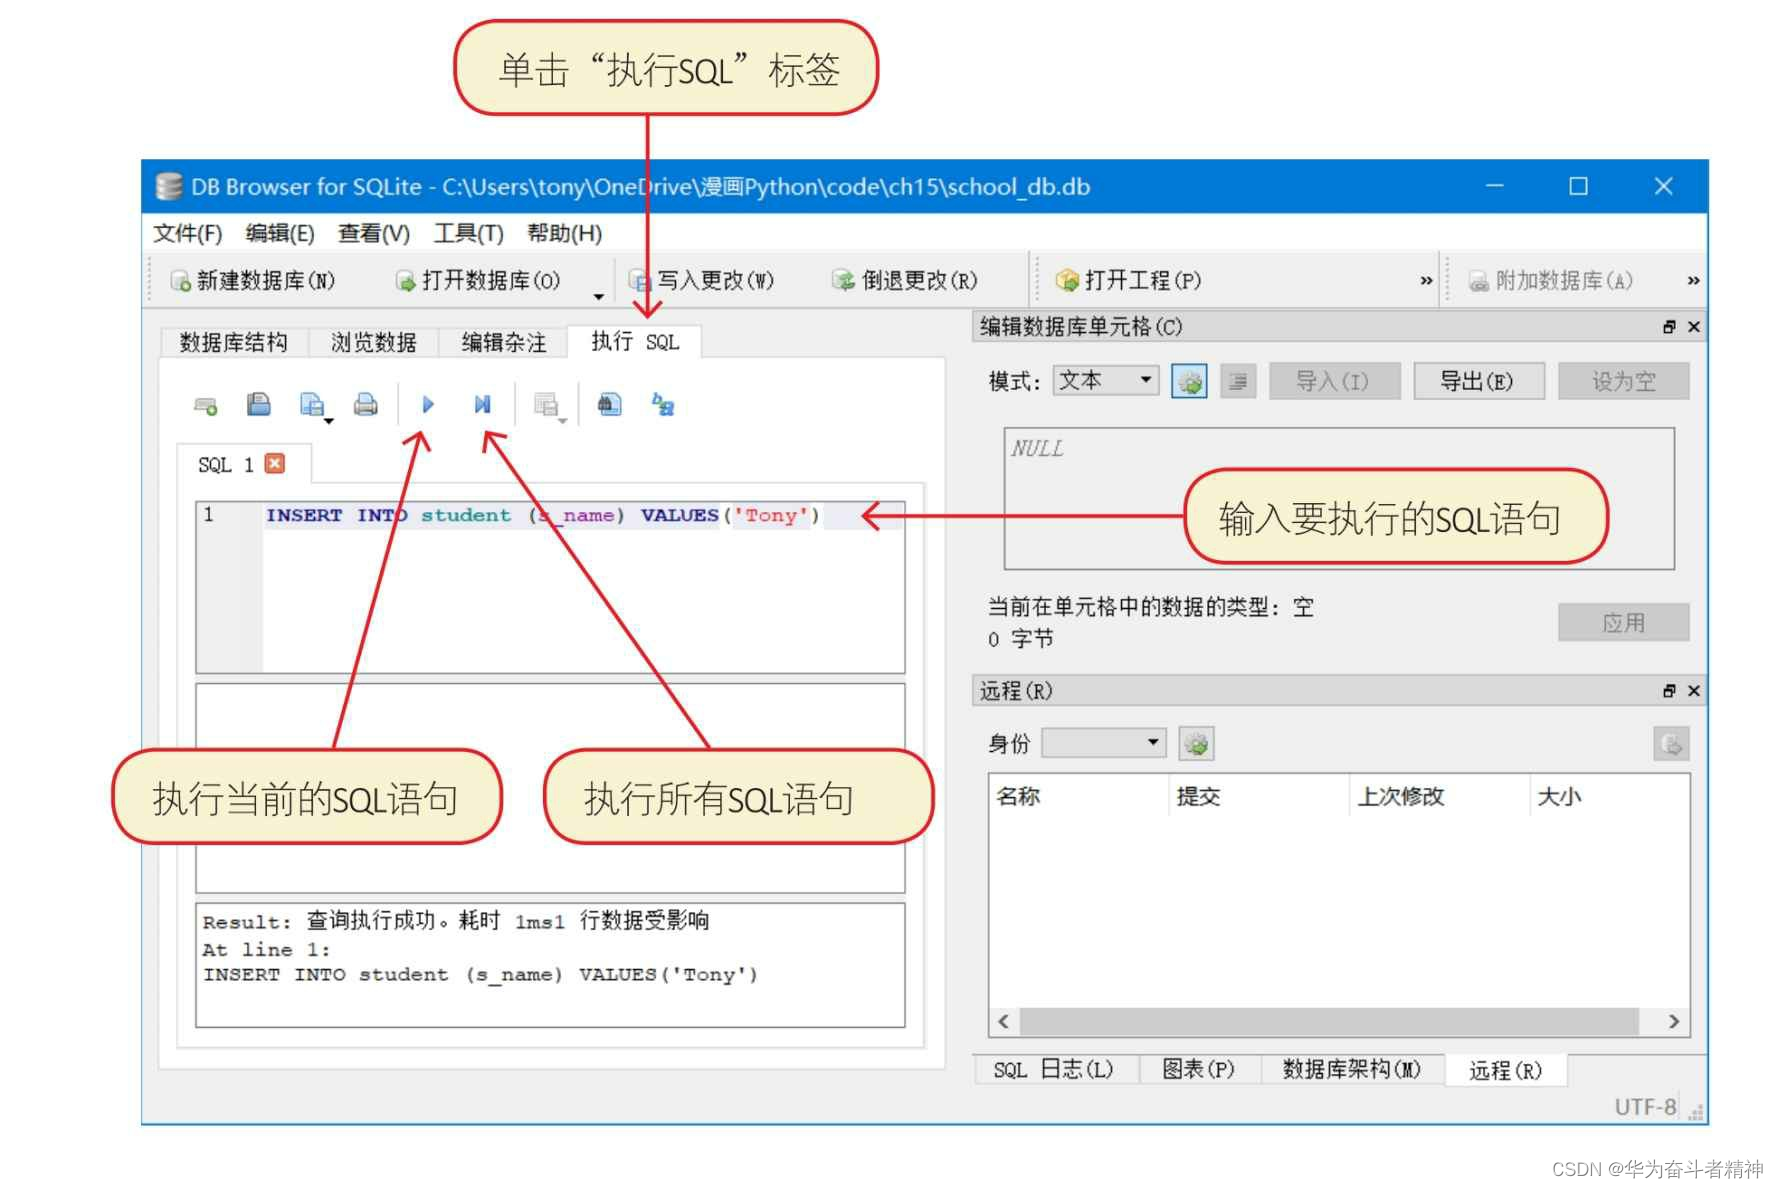The height and width of the screenshot is (1188, 1778).
Task: Run the current SQL line with the play icon
Action: 428,404
